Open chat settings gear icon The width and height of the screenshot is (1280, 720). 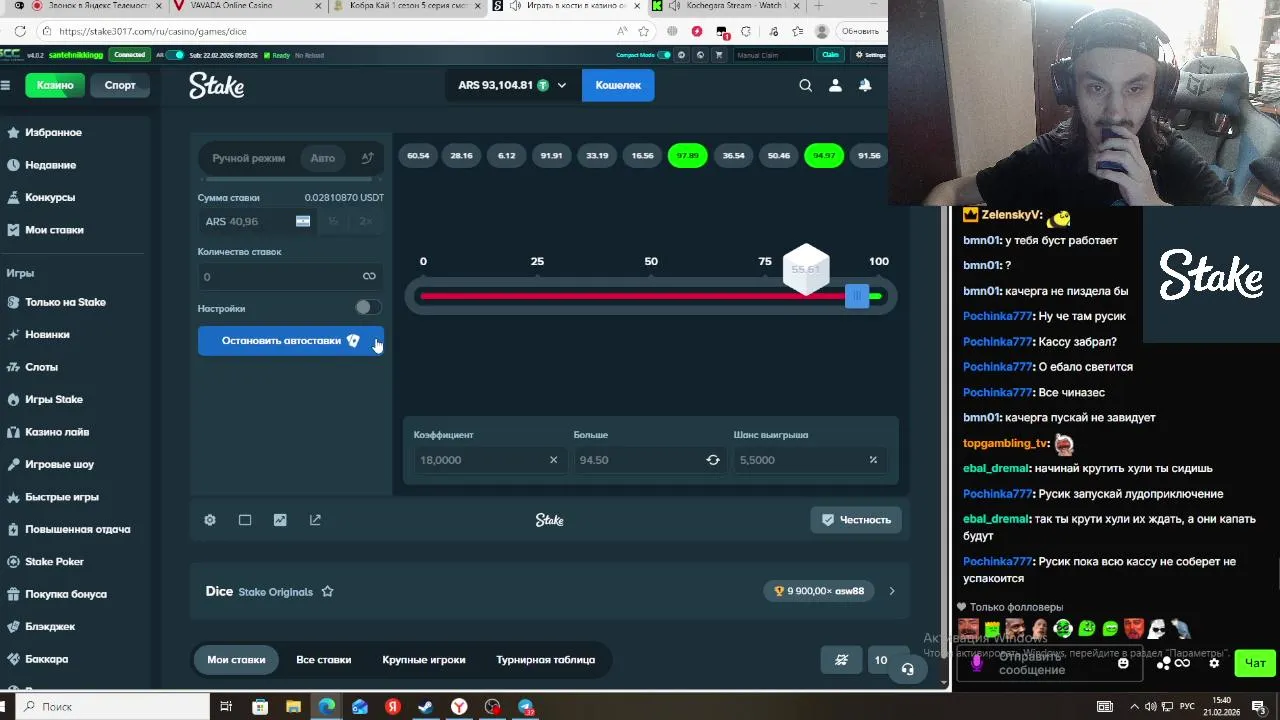[1214, 663]
